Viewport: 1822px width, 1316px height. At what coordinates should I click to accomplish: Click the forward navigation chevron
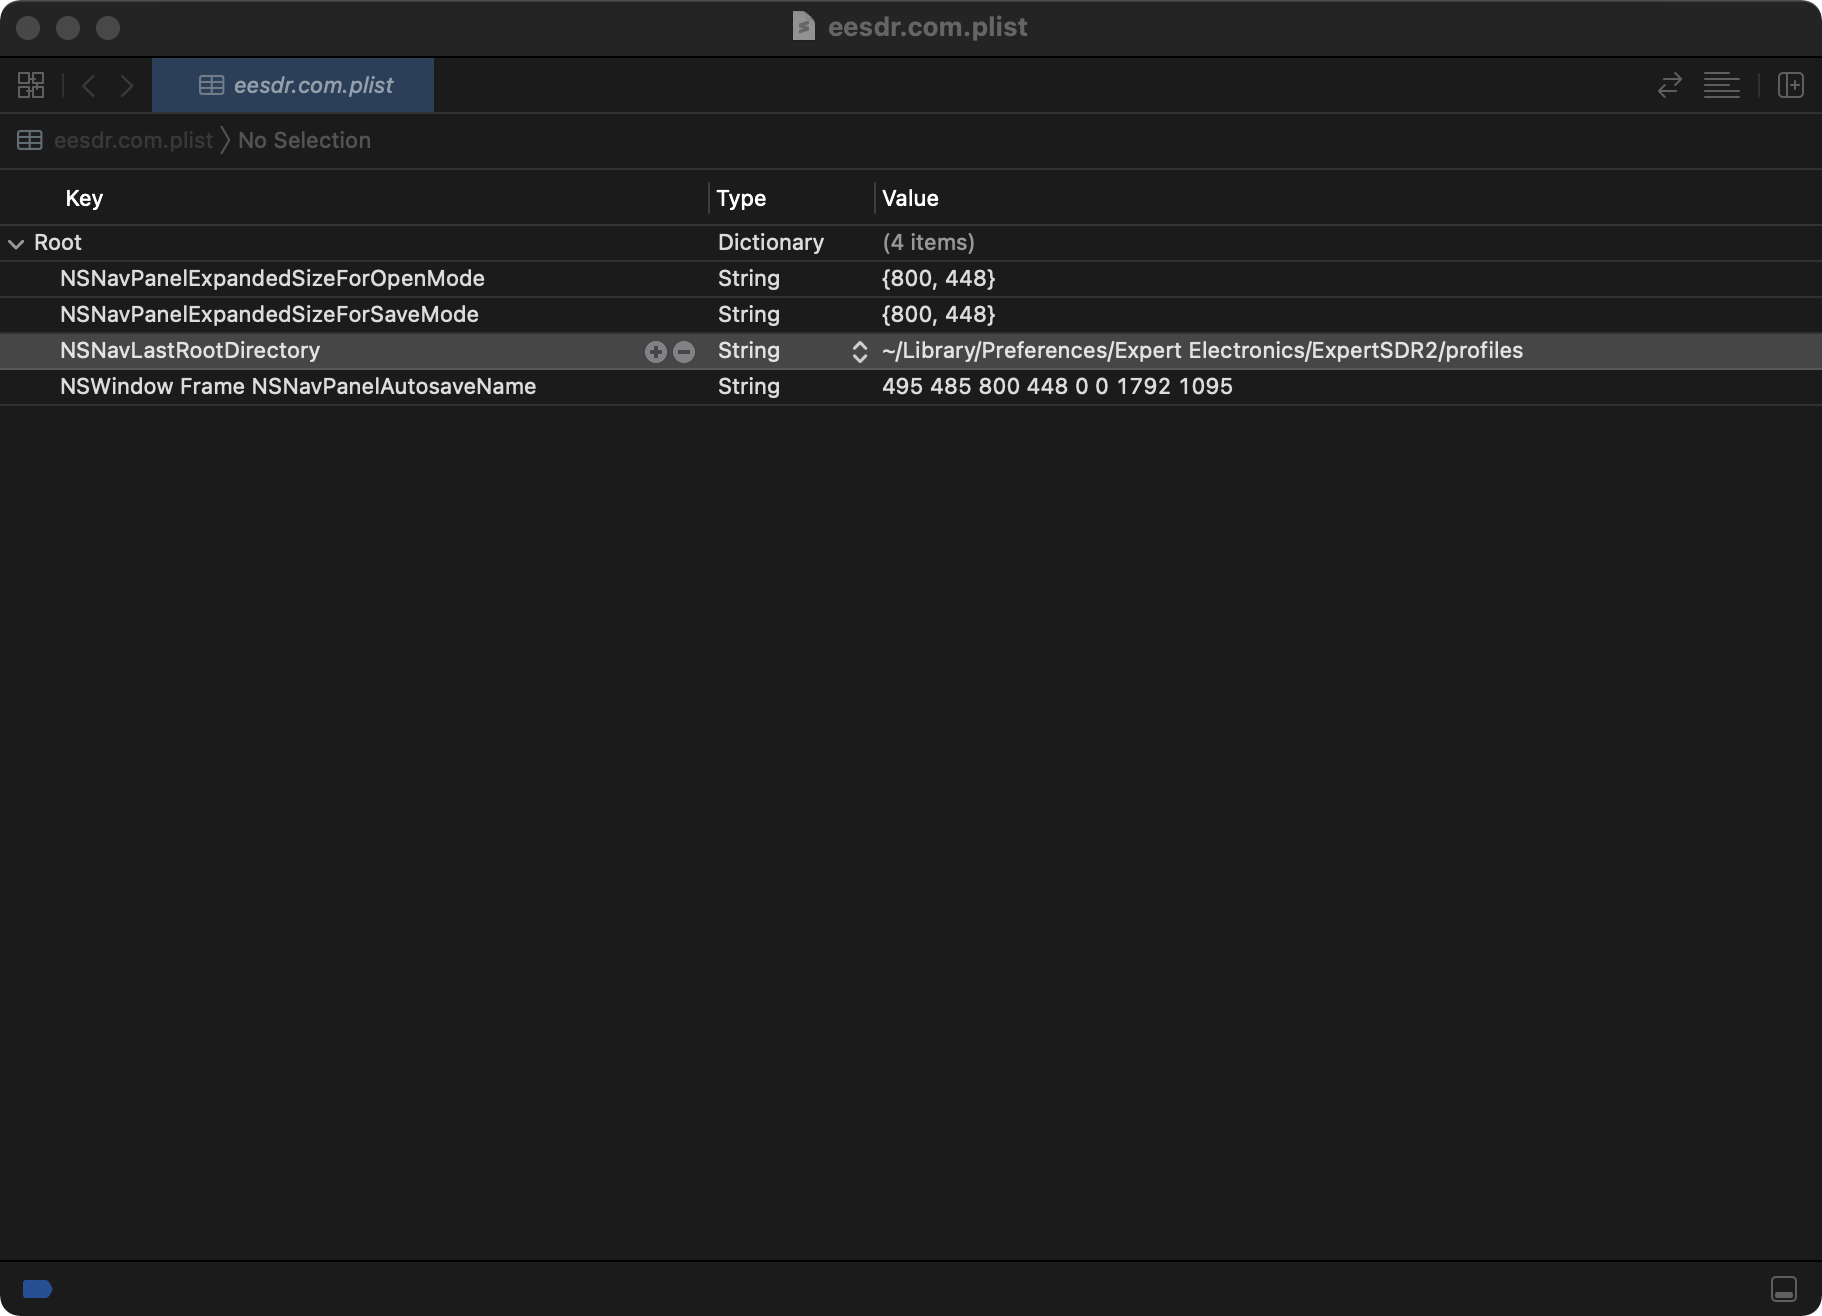pos(127,85)
